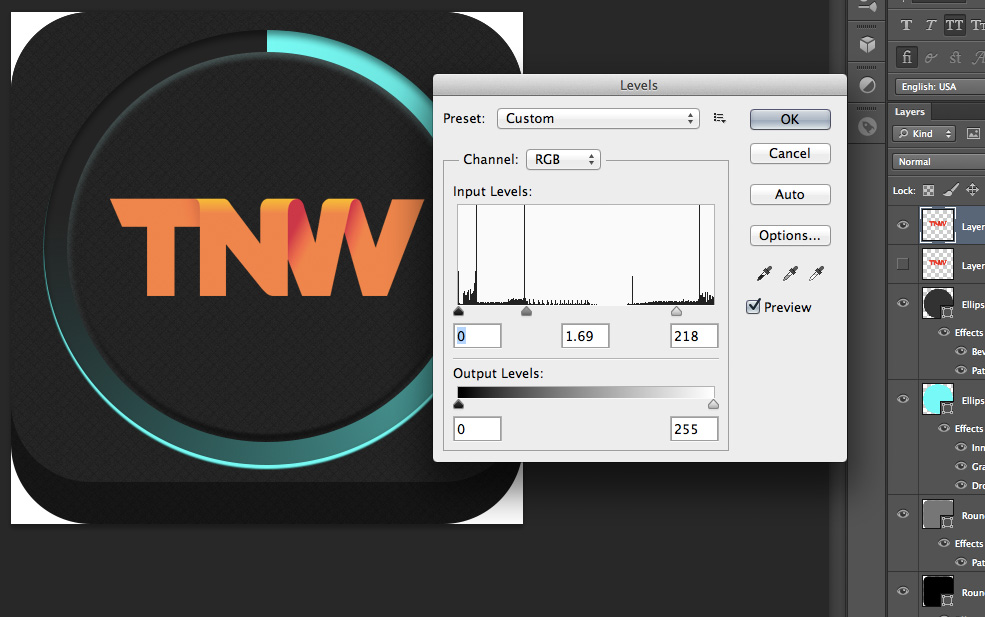Open the 3D panel cube icon
Viewport: 985px width, 617px height.
pos(868,44)
